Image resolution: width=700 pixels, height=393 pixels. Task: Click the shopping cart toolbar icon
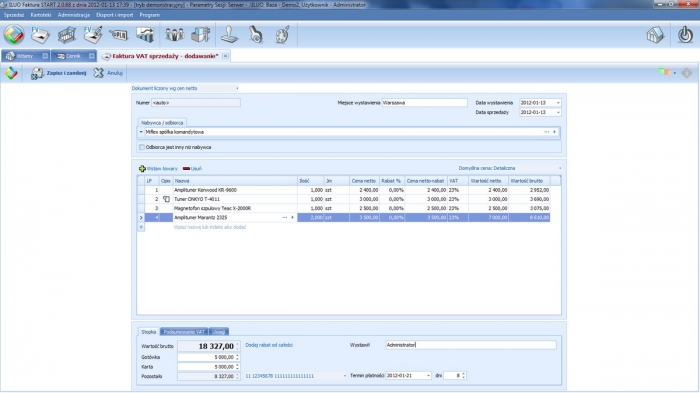point(67,35)
